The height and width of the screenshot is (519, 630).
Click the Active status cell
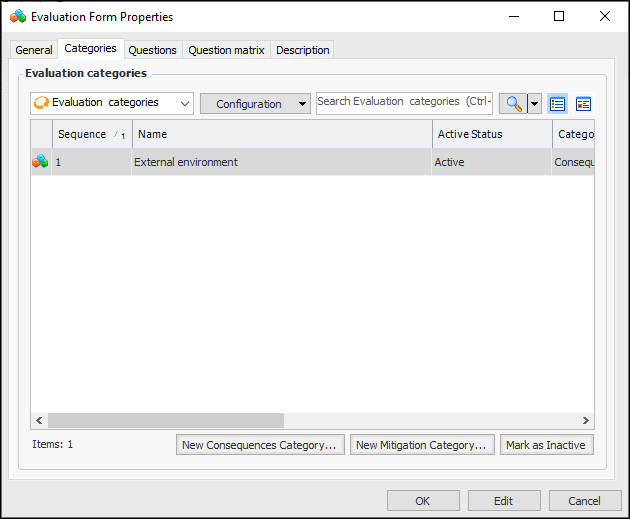point(491,162)
